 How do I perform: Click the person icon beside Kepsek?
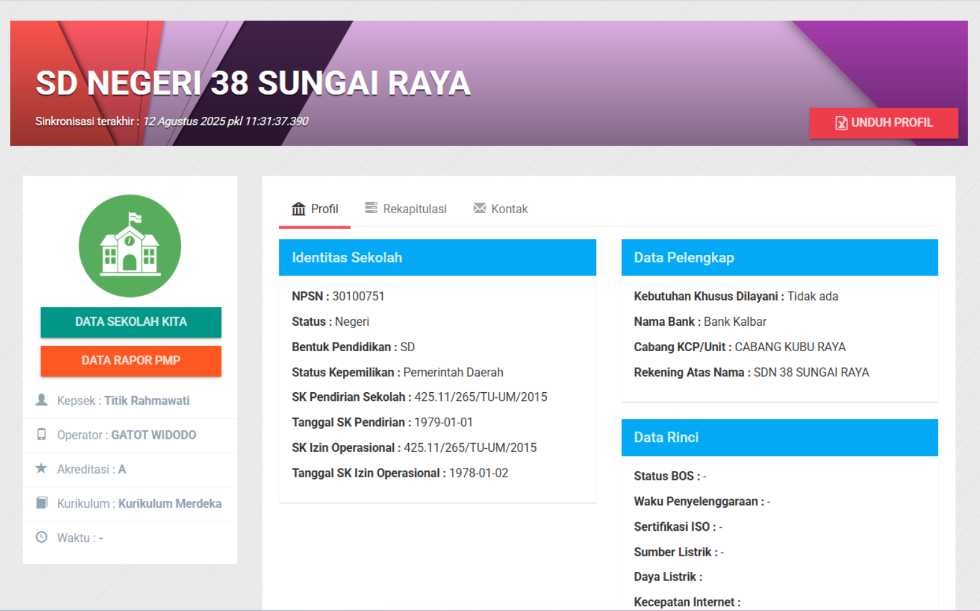(x=41, y=400)
